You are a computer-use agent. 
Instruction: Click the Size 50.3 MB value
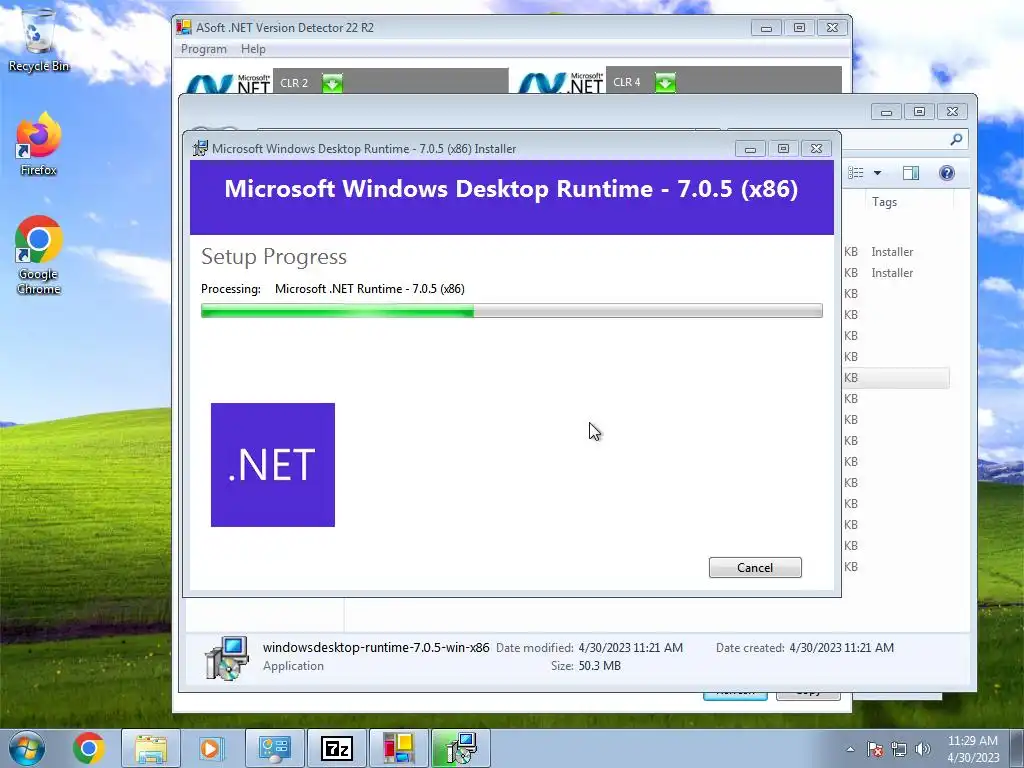600,665
